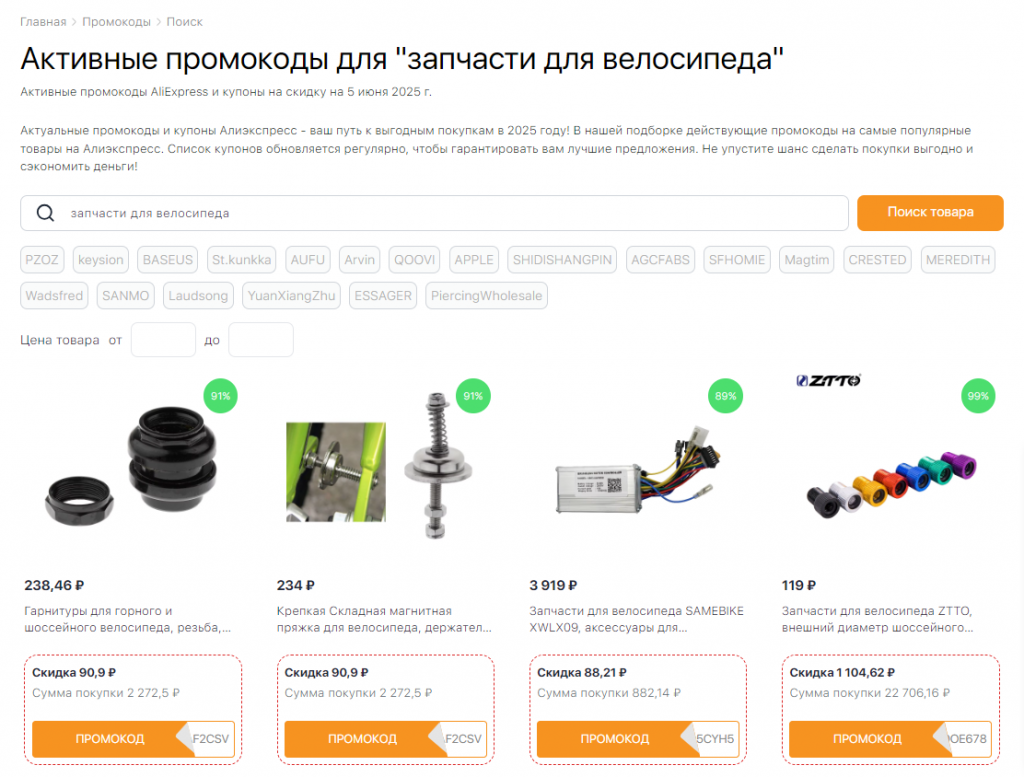Viewport: 1024px width, 777px height.
Task: Click the Поиск товара button
Action: [930, 213]
